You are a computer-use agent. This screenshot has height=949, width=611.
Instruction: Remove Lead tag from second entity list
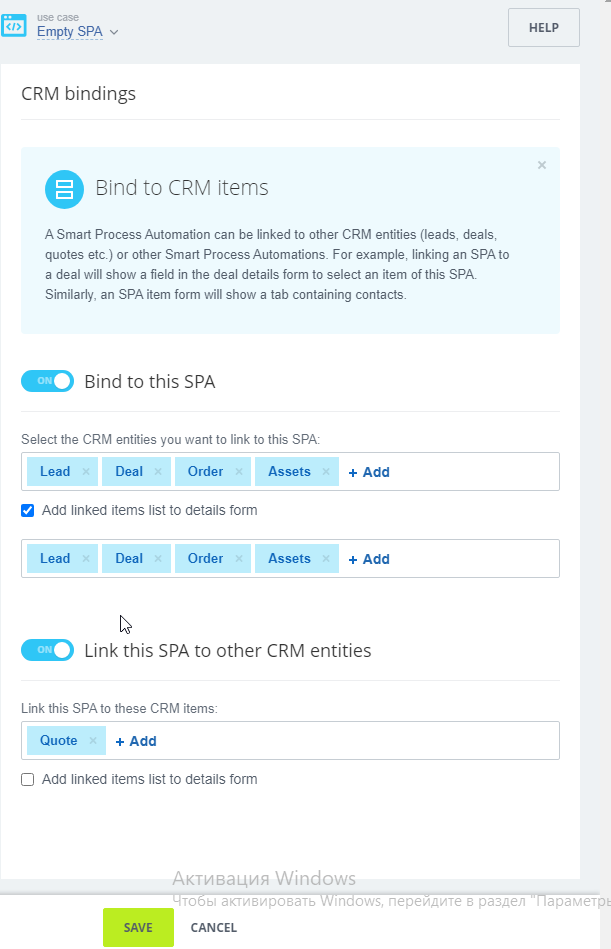pyautogui.click(x=86, y=559)
